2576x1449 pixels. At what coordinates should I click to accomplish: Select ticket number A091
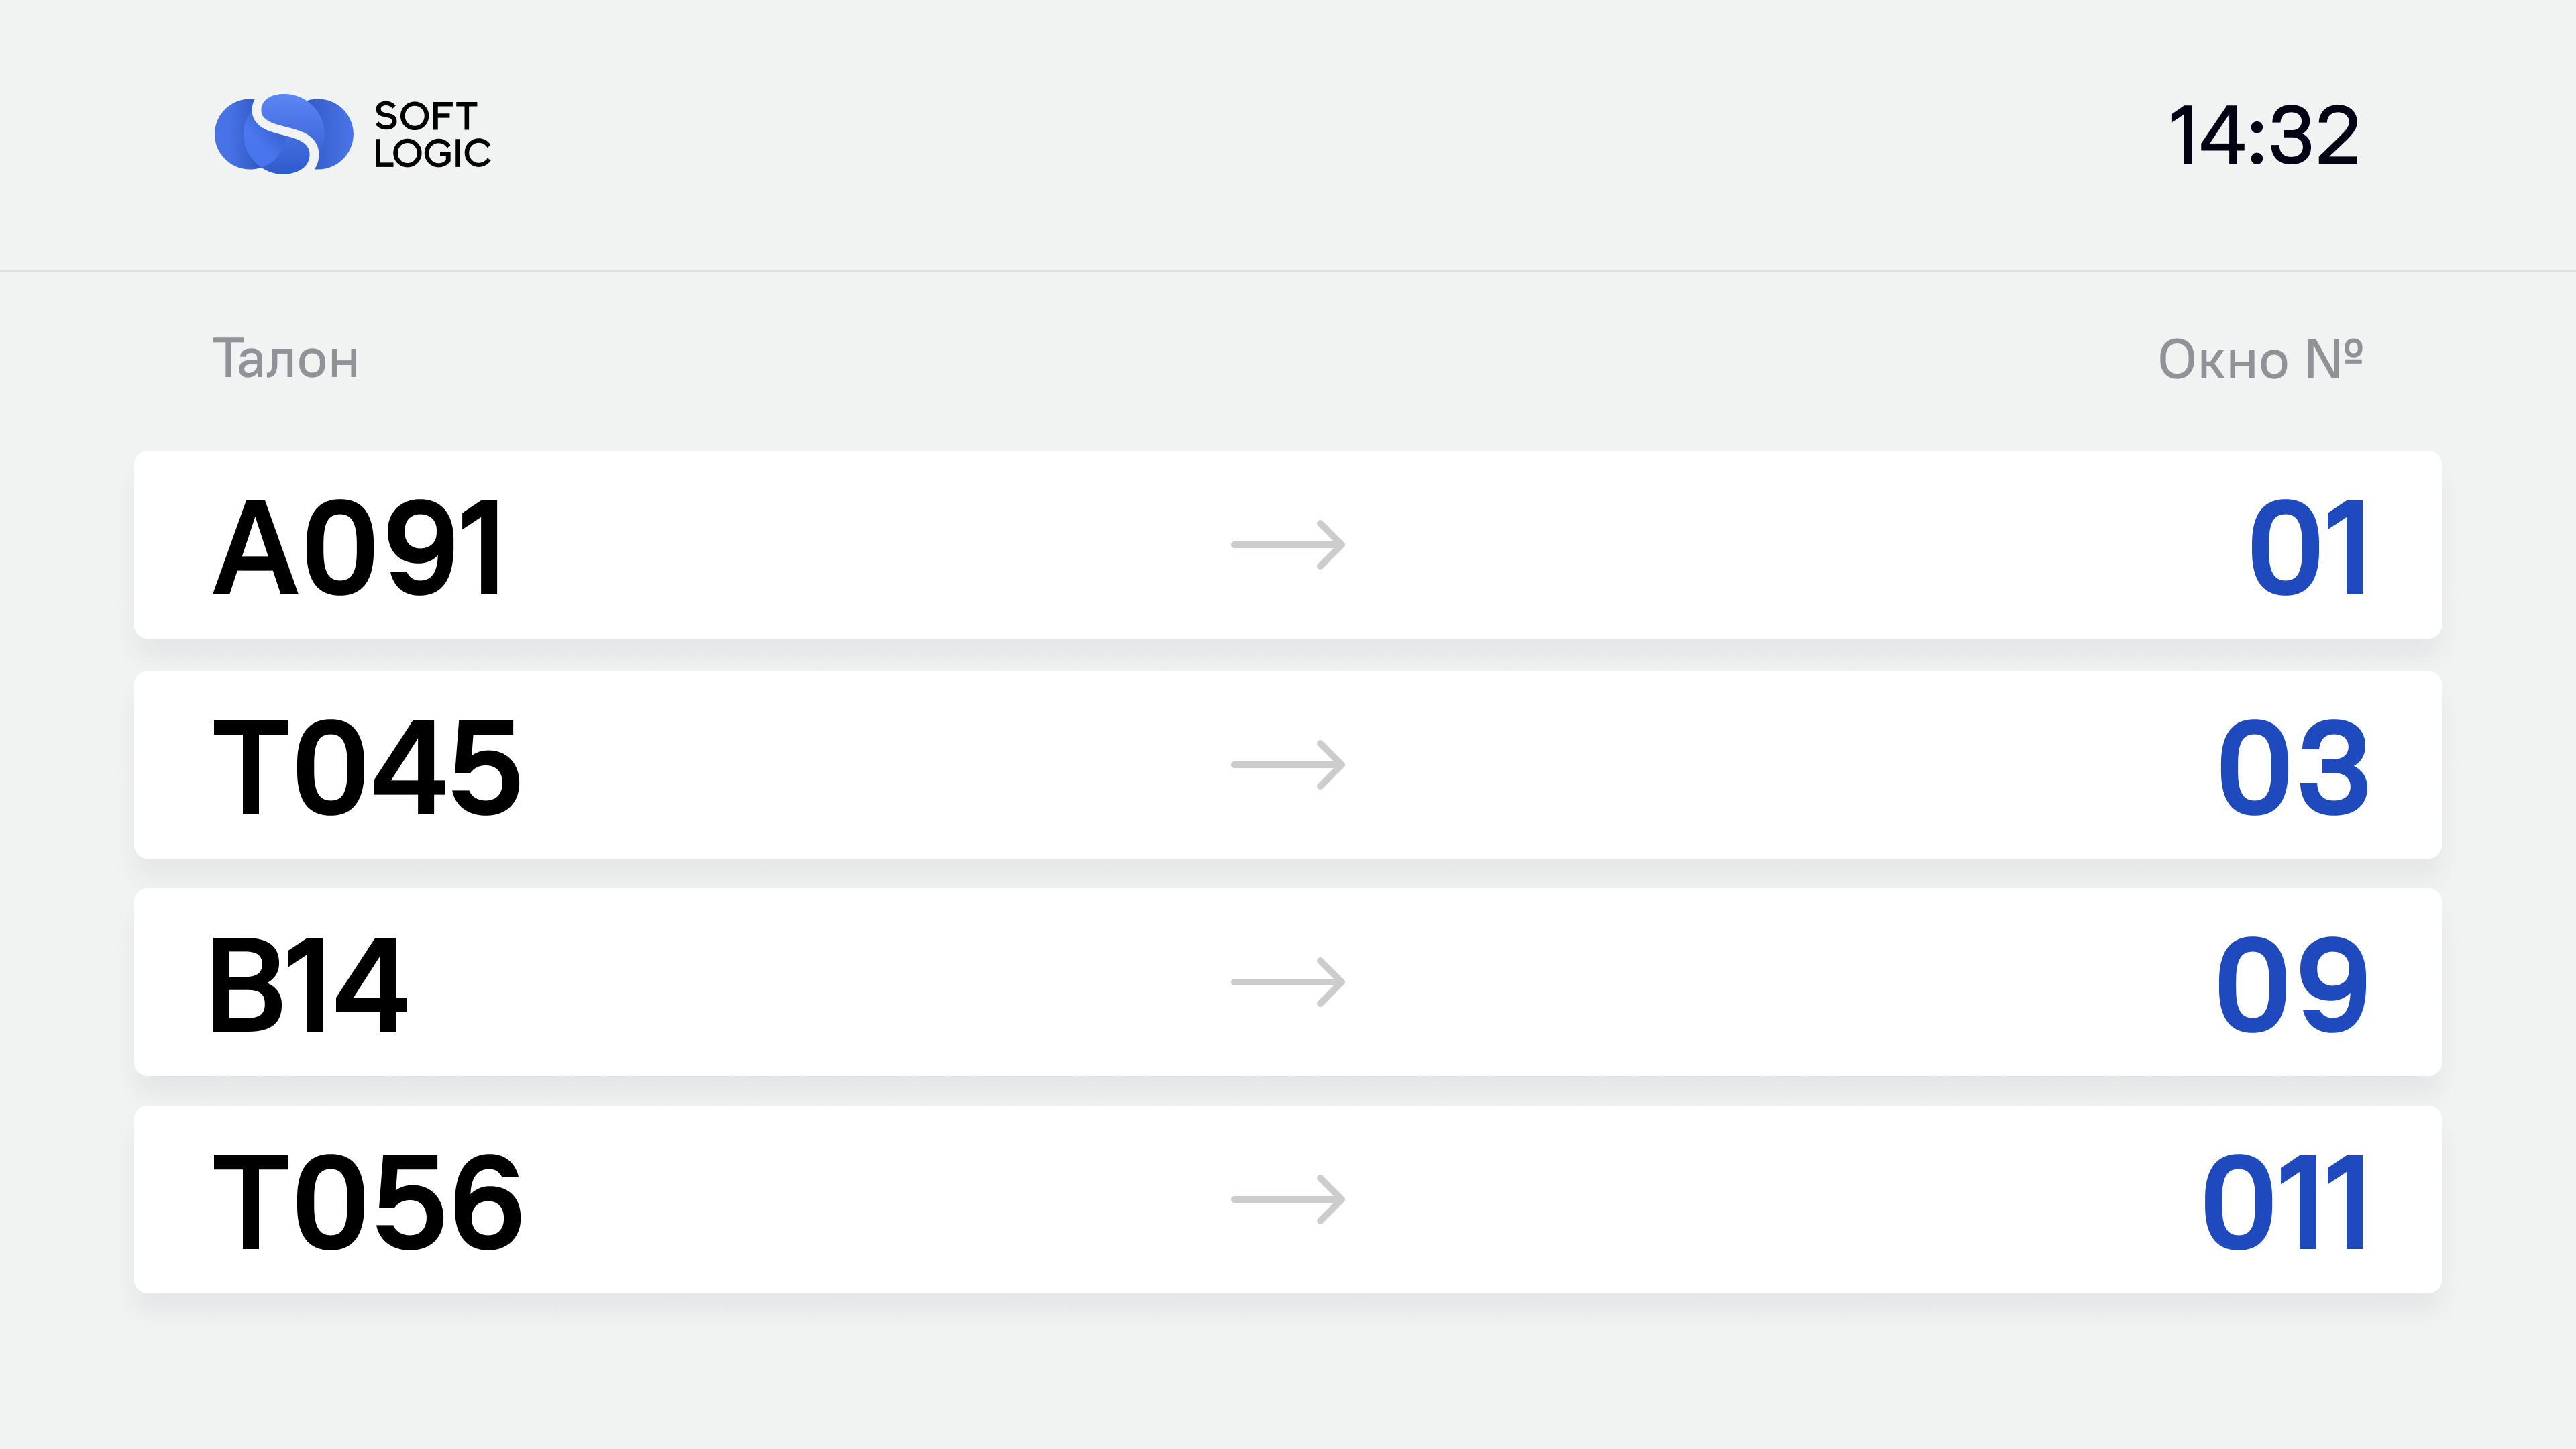click(359, 548)
